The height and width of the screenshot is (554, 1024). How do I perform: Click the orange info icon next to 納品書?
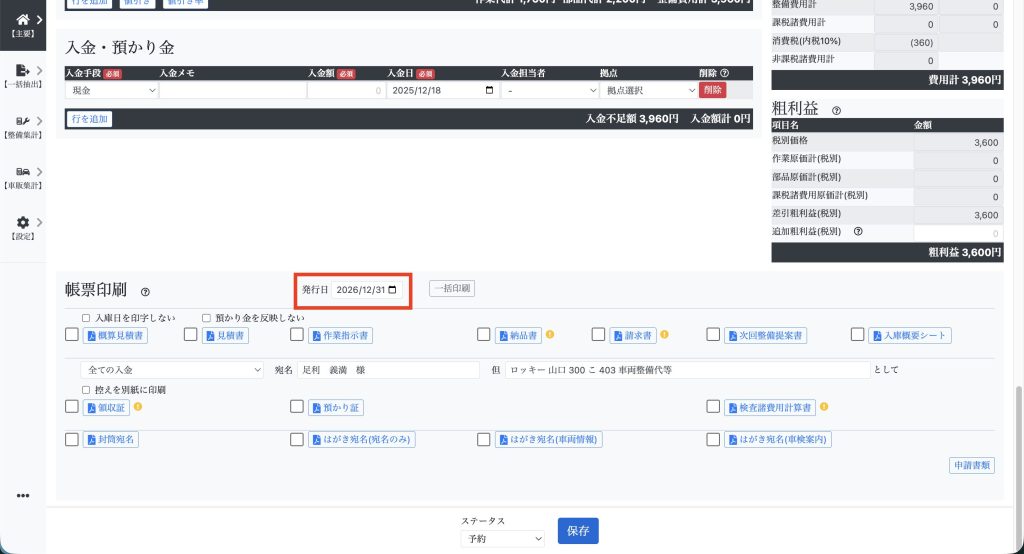[550, 335]
